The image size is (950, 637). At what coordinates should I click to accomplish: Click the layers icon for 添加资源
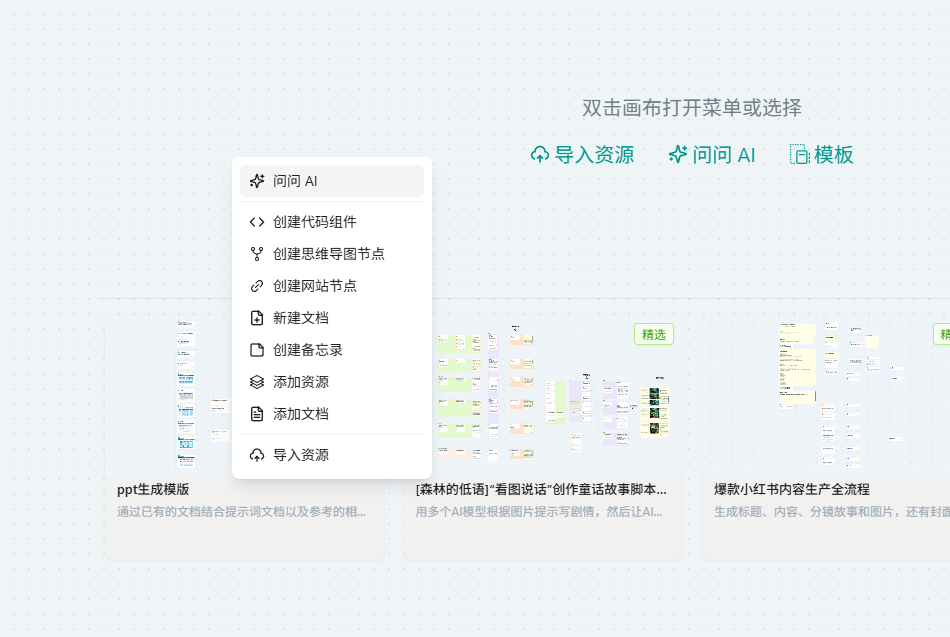(257, 382)
